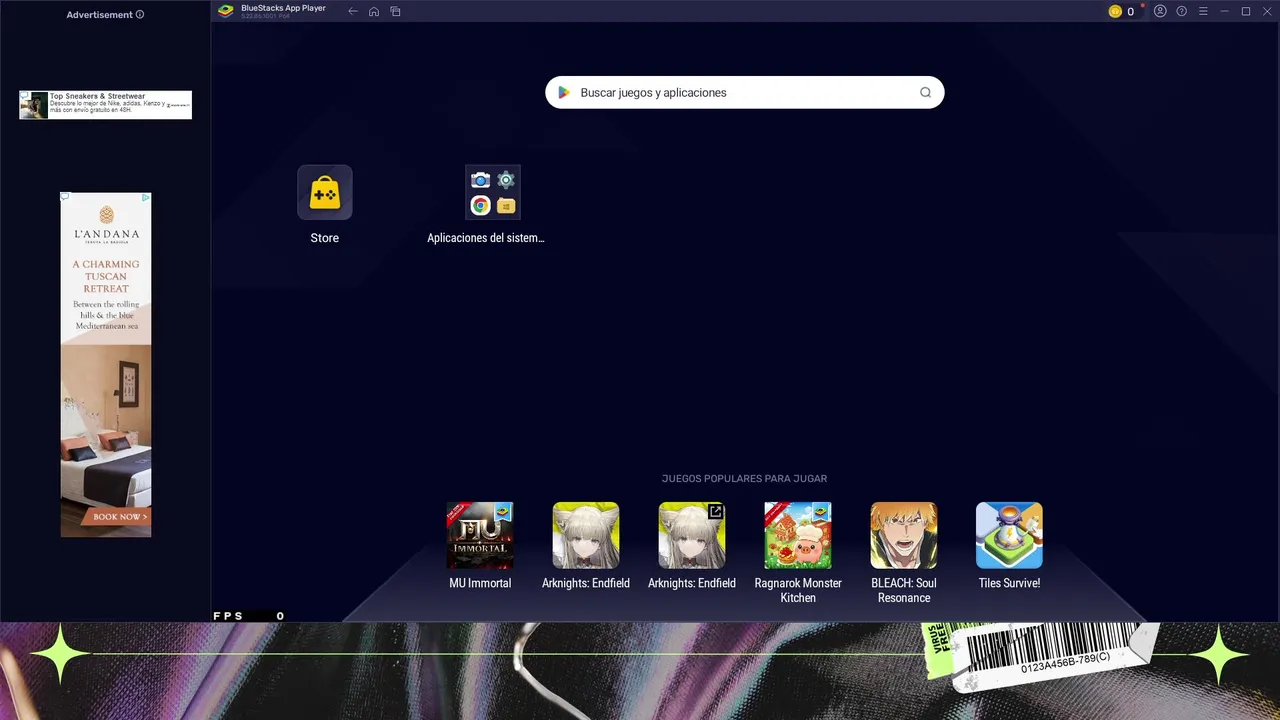Click the Aplicaciones del sistema label
Viewport: 1280px width, 720px height.
click(486, 238)
